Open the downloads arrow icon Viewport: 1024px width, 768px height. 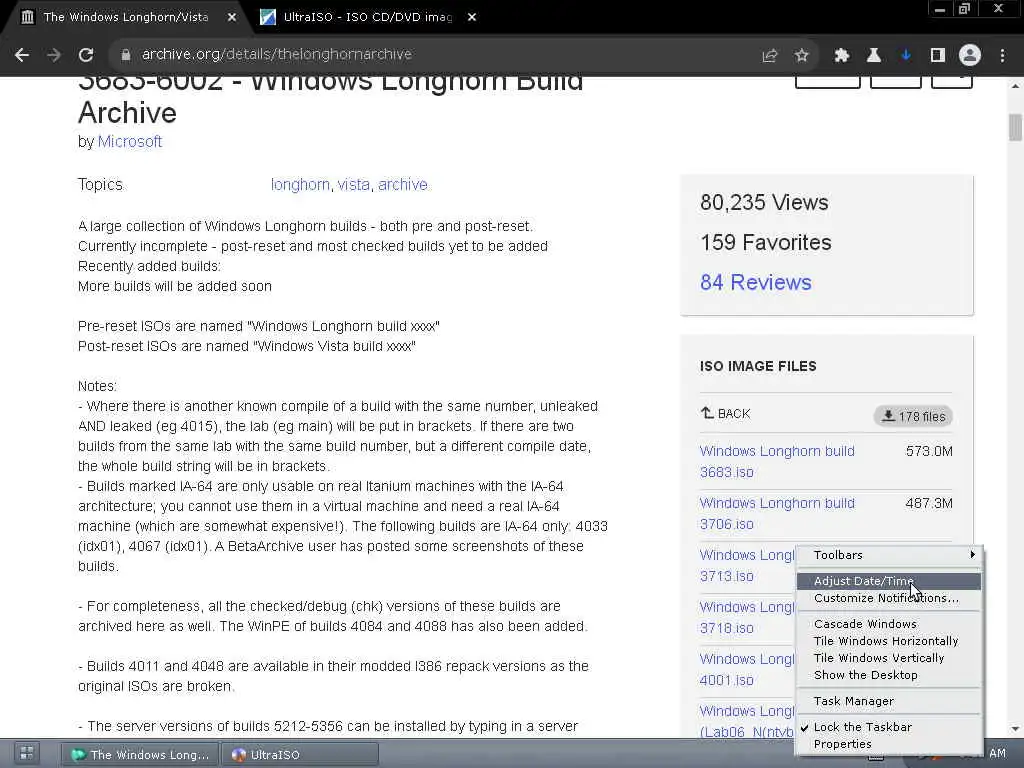coord(906,56)
